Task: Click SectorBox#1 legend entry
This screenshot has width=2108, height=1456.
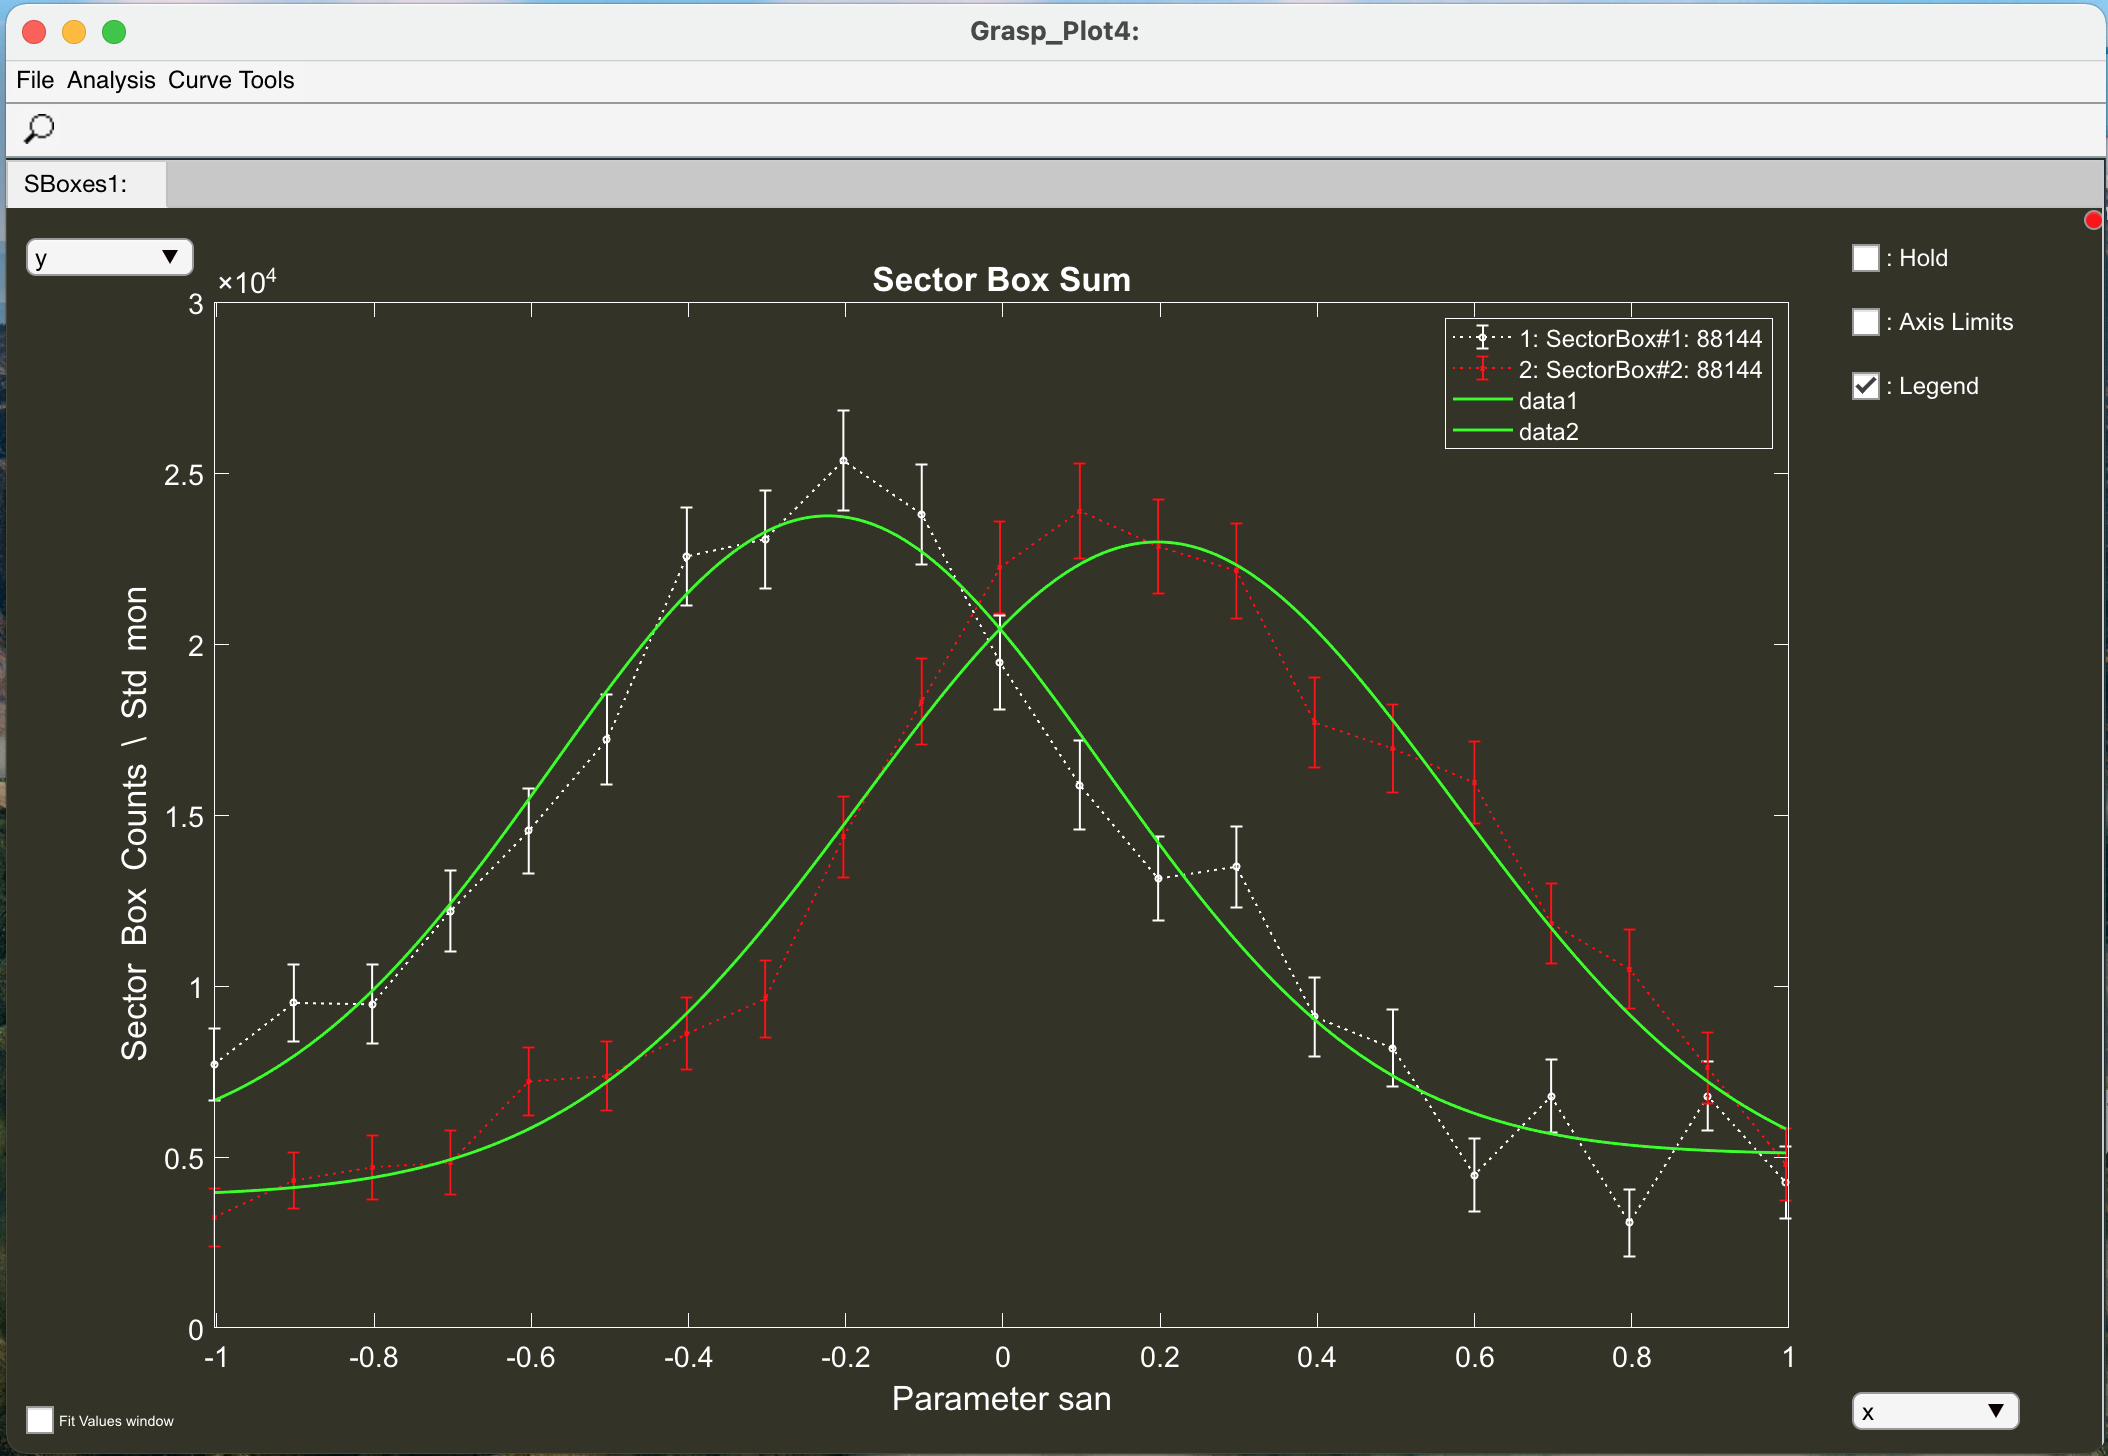Action: click(x=1639, y=339)
